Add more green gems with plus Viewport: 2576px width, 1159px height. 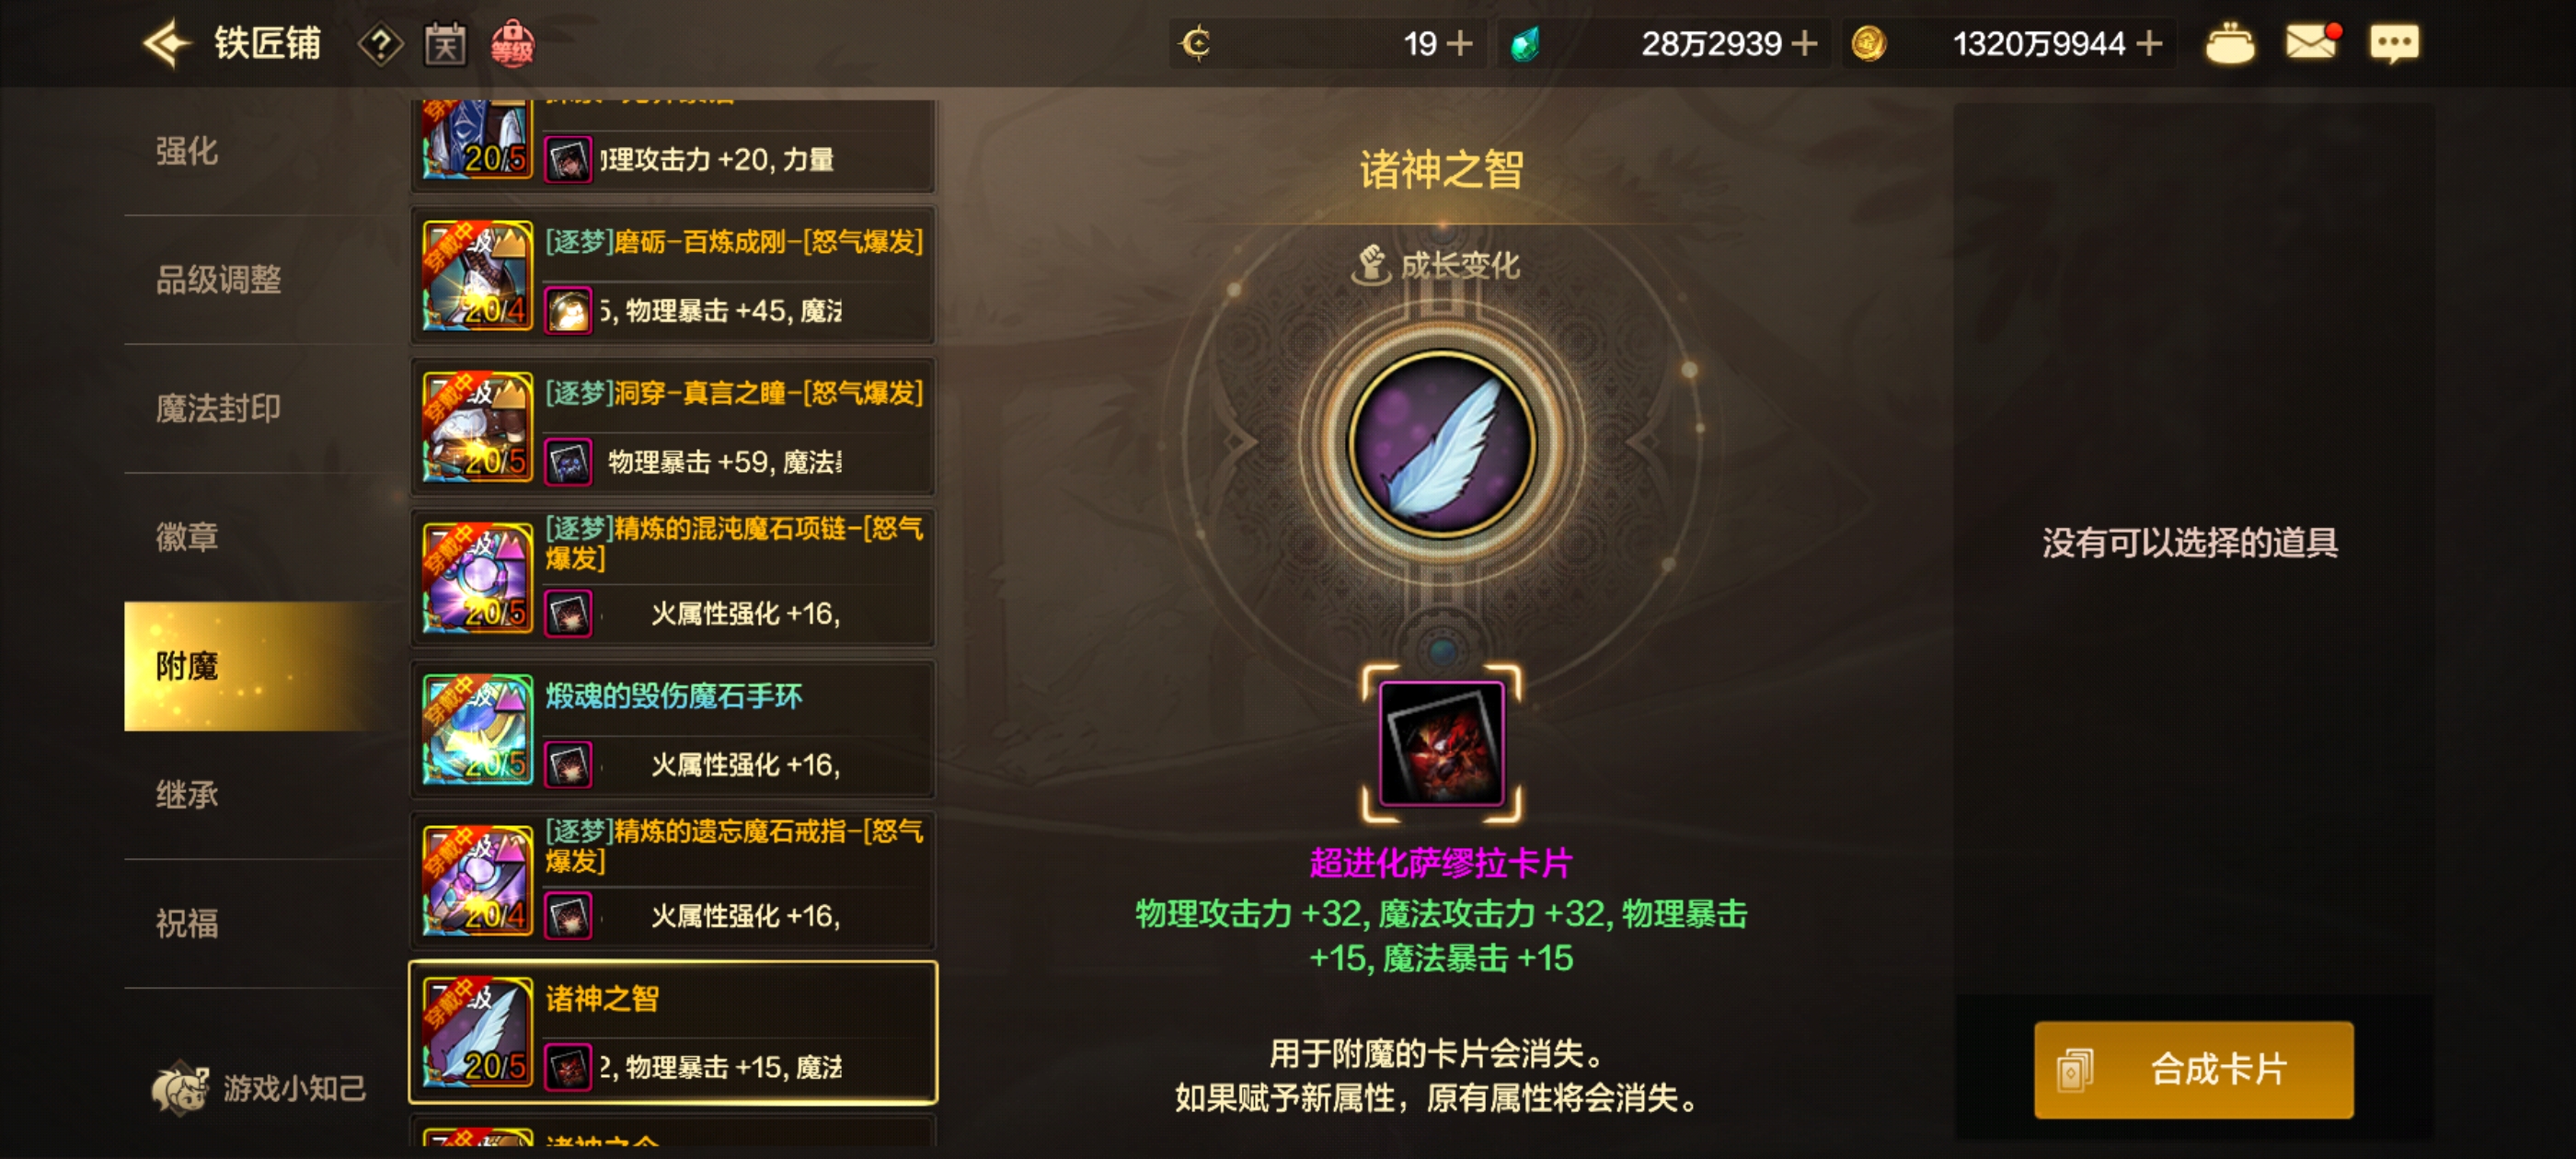[x=1804, y=43]
